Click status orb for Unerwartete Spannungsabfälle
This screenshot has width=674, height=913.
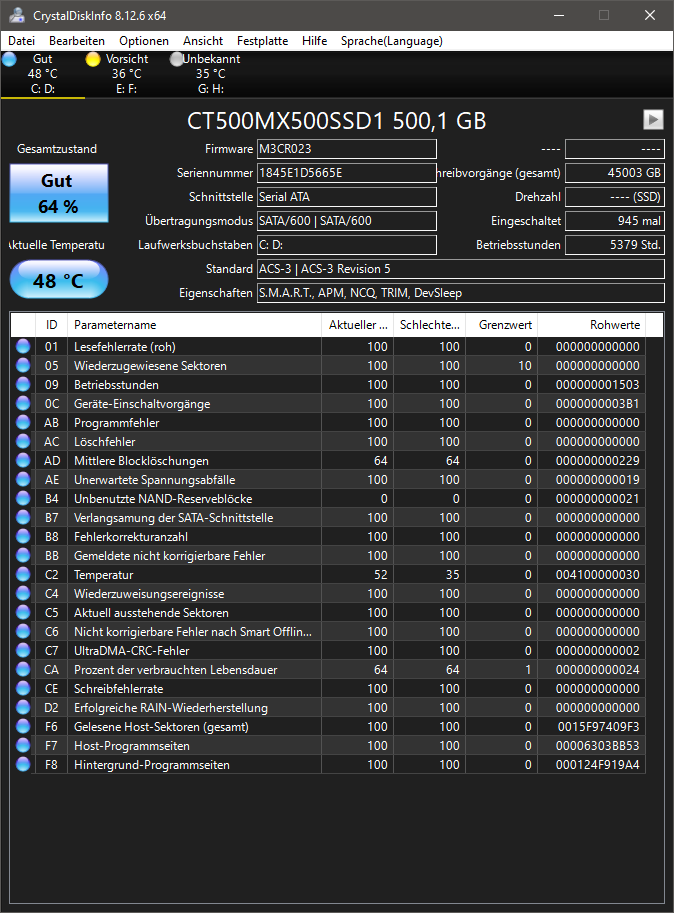coord(23,480)
